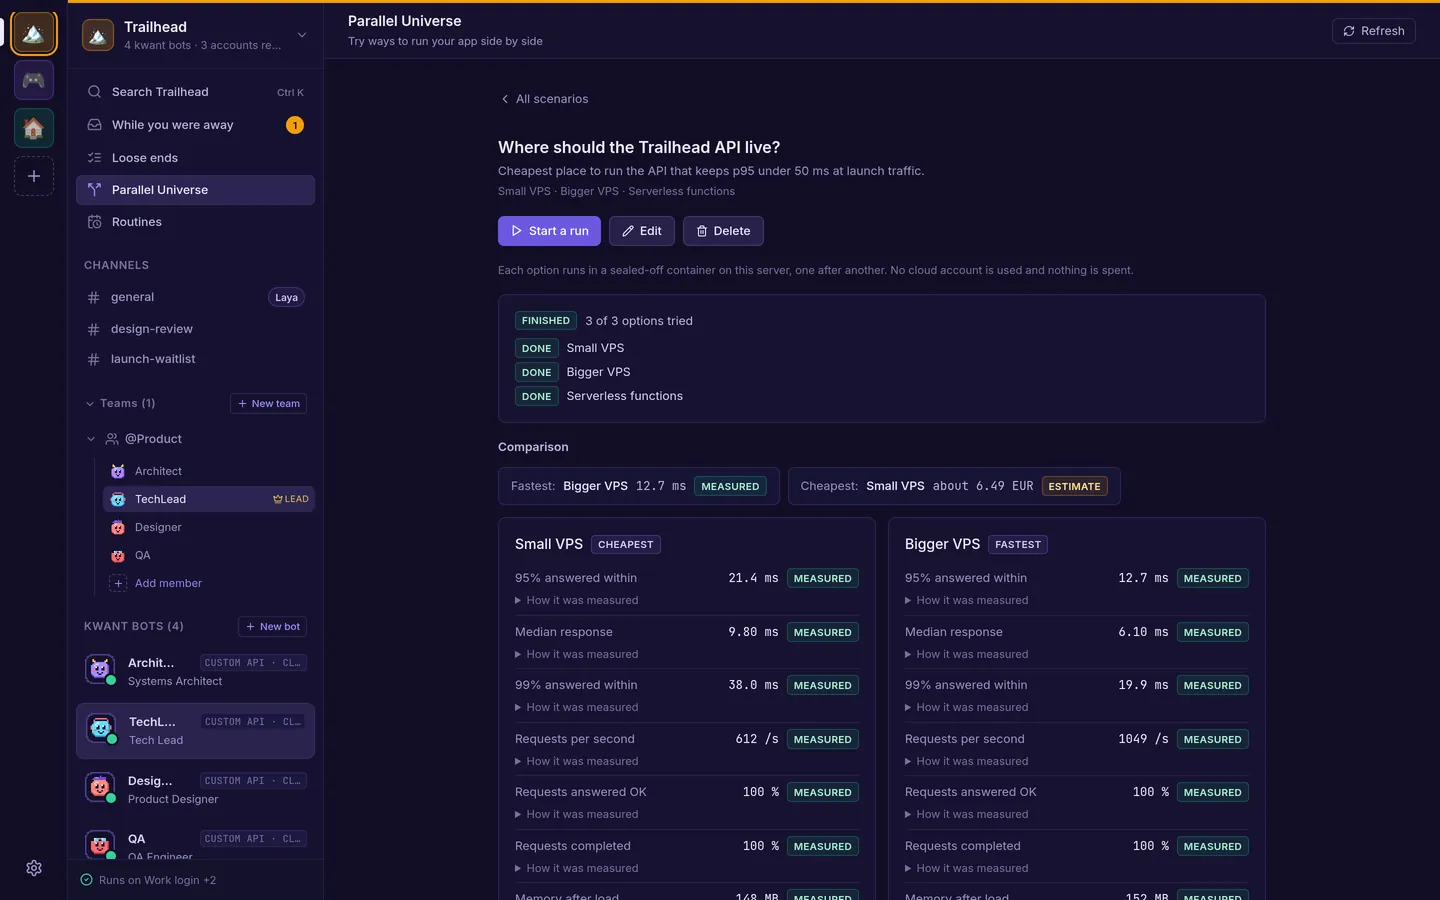Start a run
Screen dimensions: 1440x900
549,231
